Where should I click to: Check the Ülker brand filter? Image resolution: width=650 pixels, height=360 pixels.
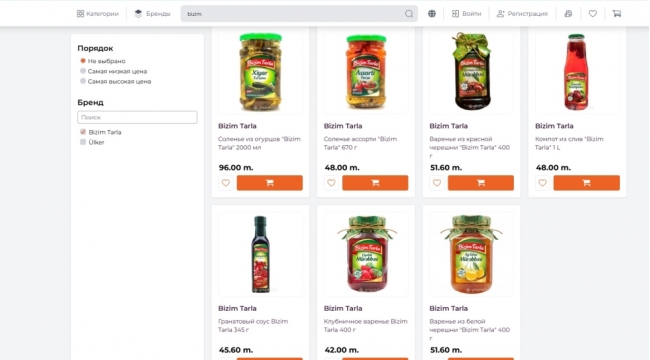83,142
